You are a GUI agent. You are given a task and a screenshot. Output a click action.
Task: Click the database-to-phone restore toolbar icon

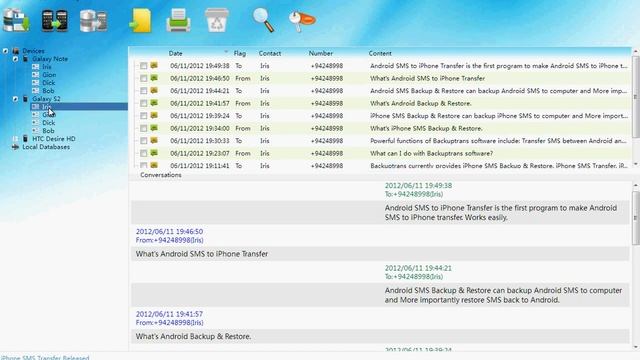click(93, 20)
